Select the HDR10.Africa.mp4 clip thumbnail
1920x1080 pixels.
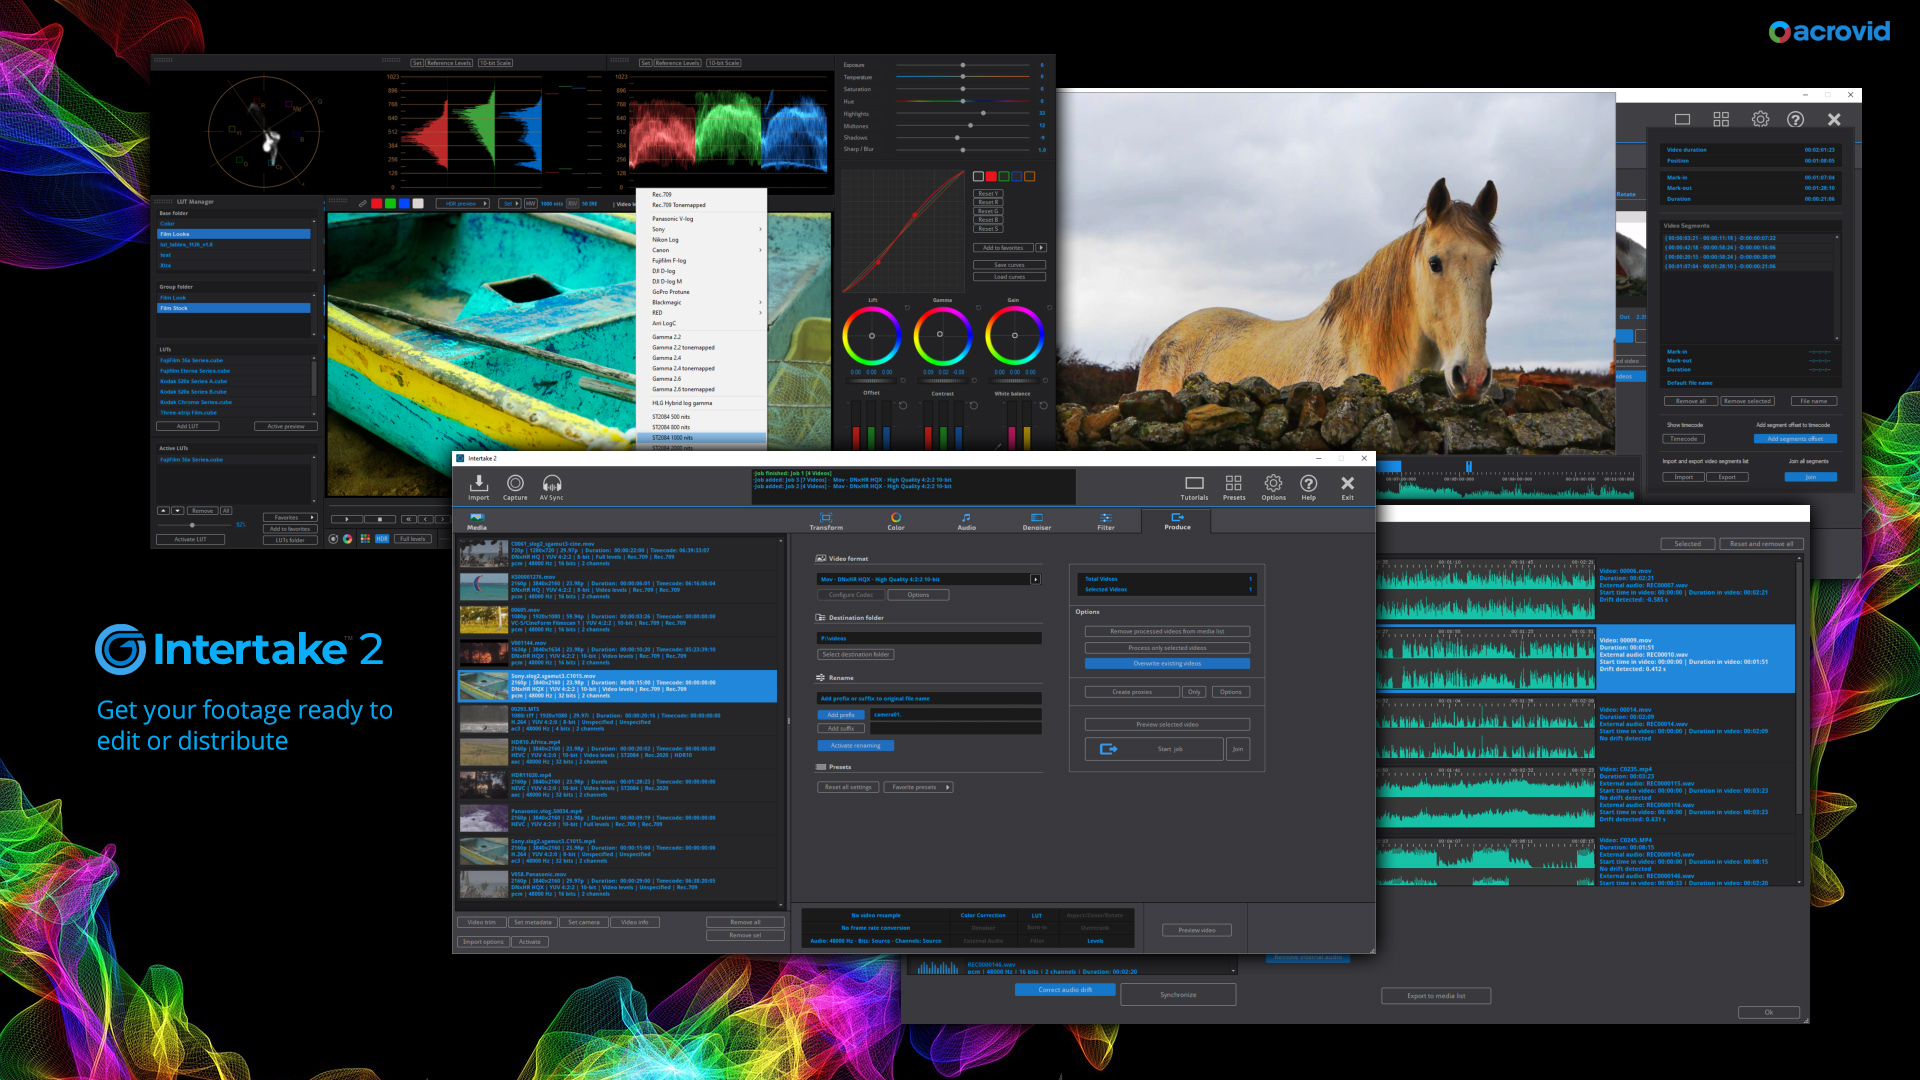(483, 752)
